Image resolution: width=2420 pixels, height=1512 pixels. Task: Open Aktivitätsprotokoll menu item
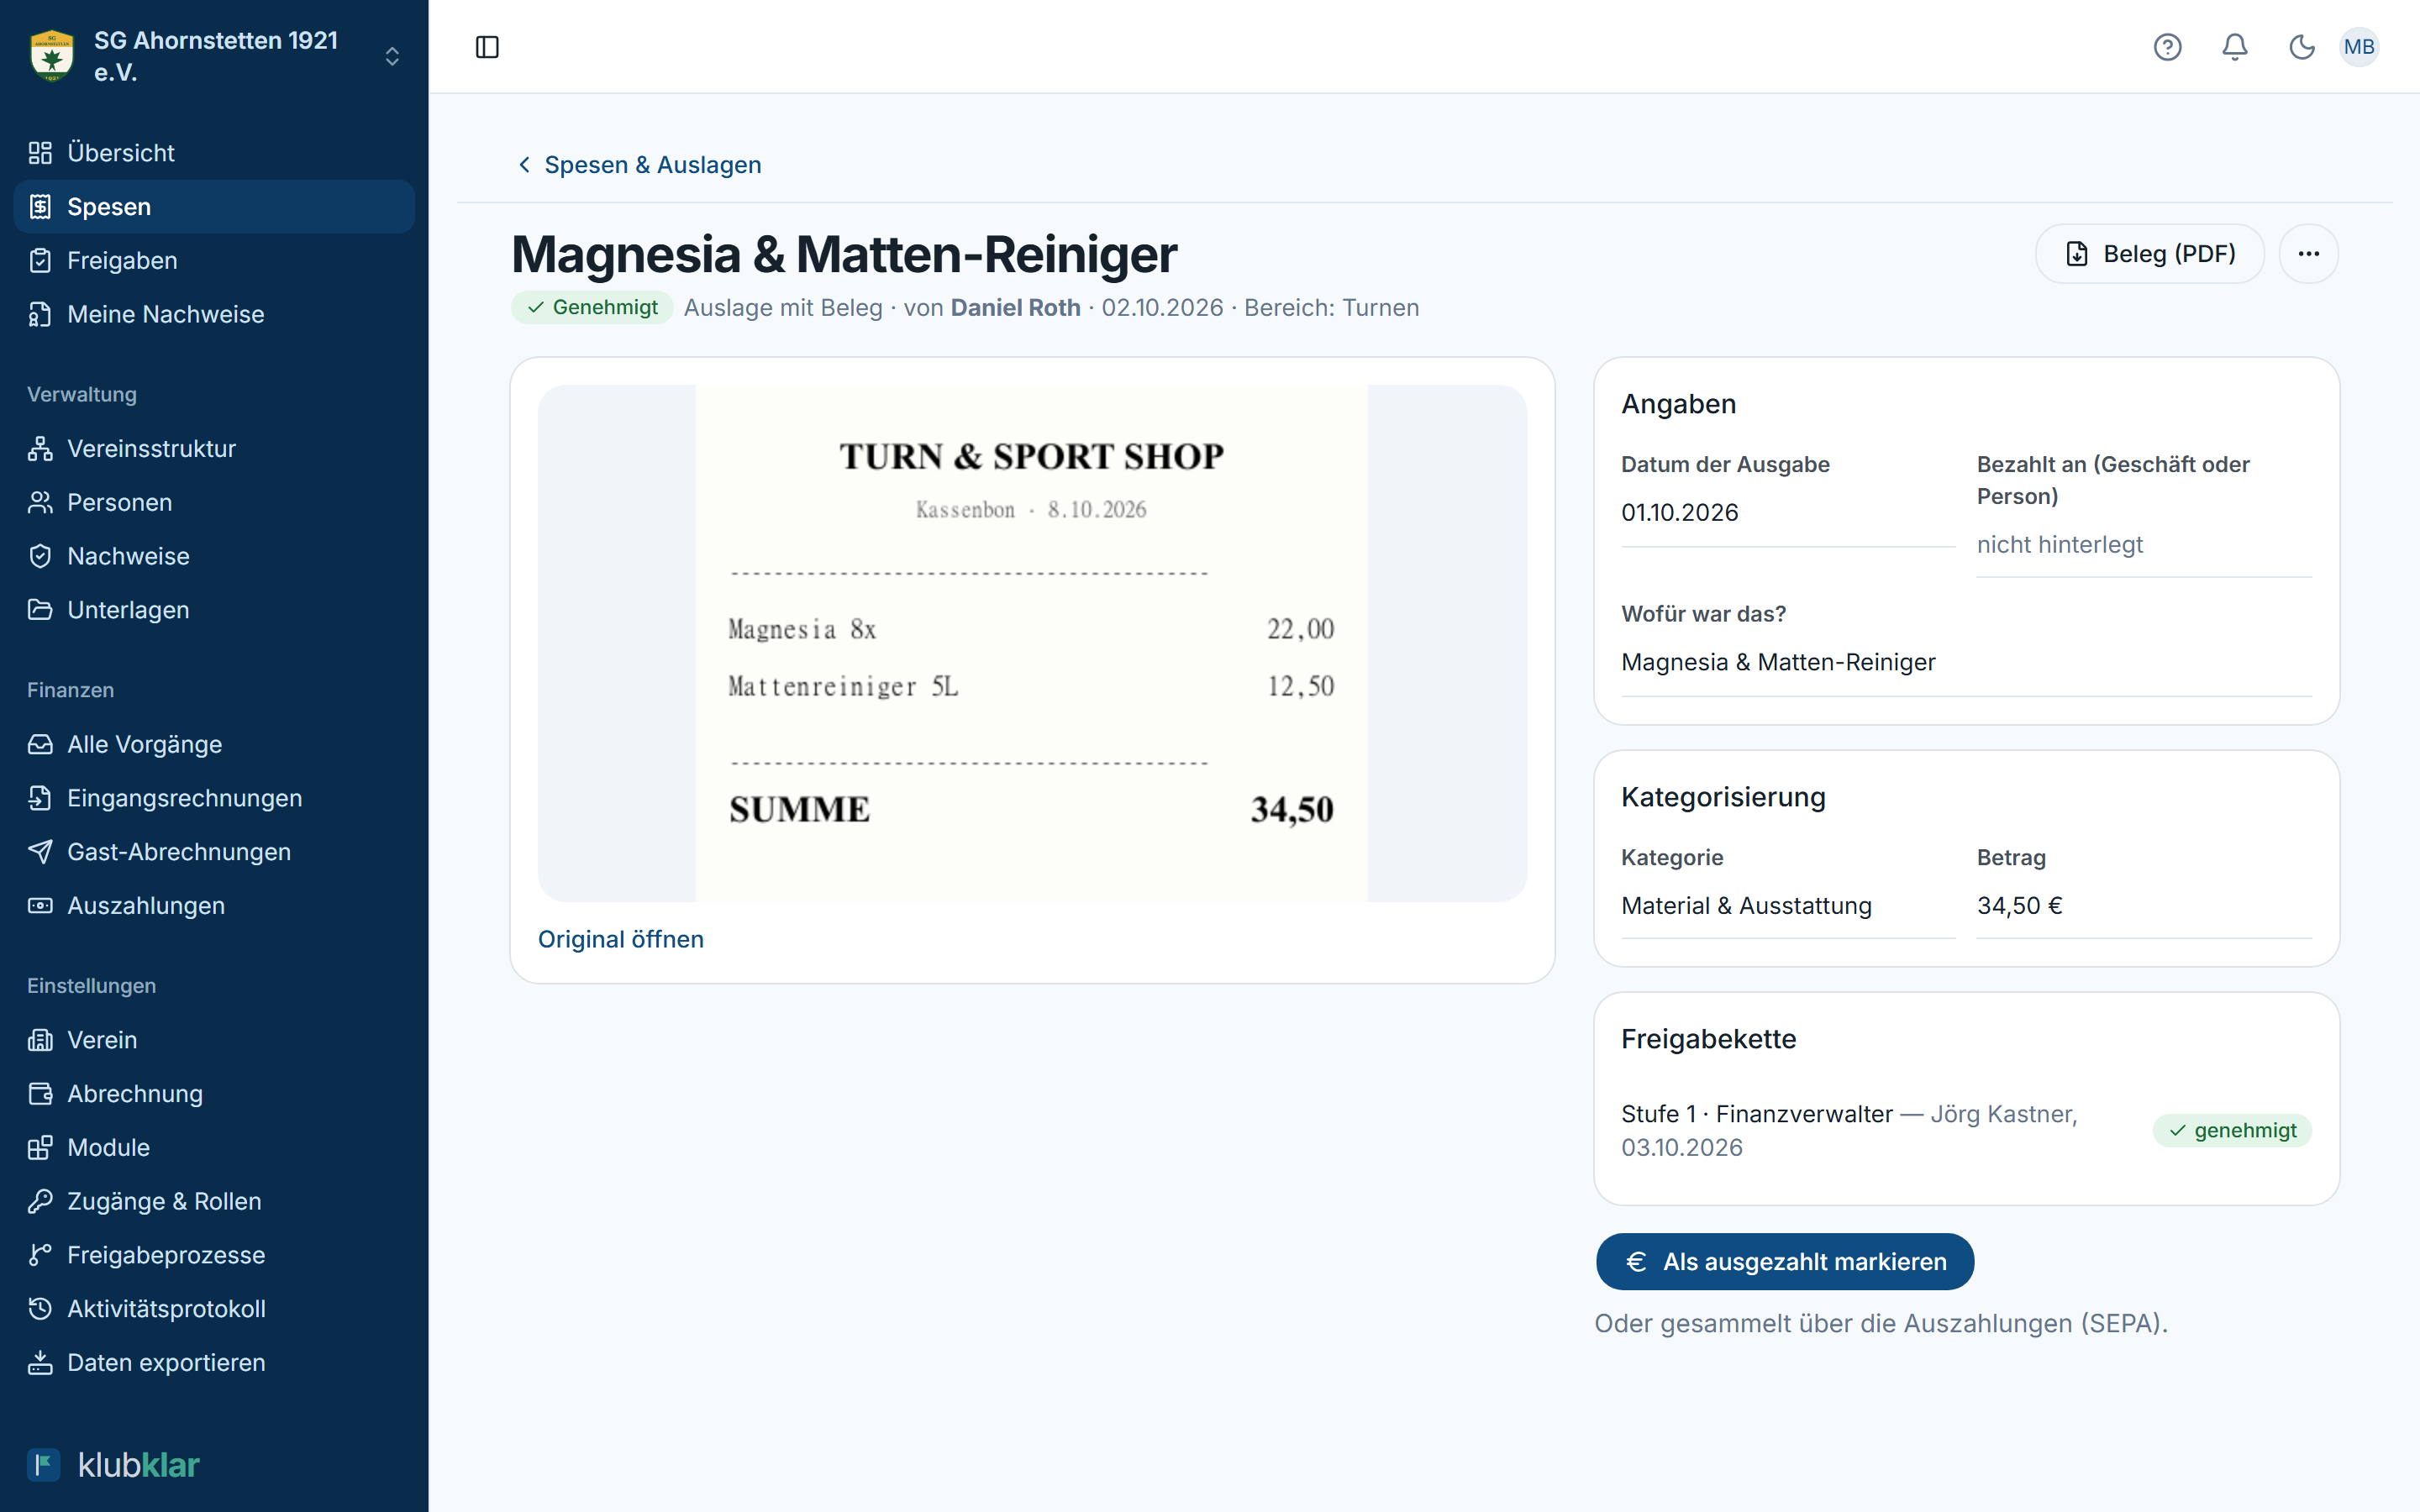click(214, 1309)
